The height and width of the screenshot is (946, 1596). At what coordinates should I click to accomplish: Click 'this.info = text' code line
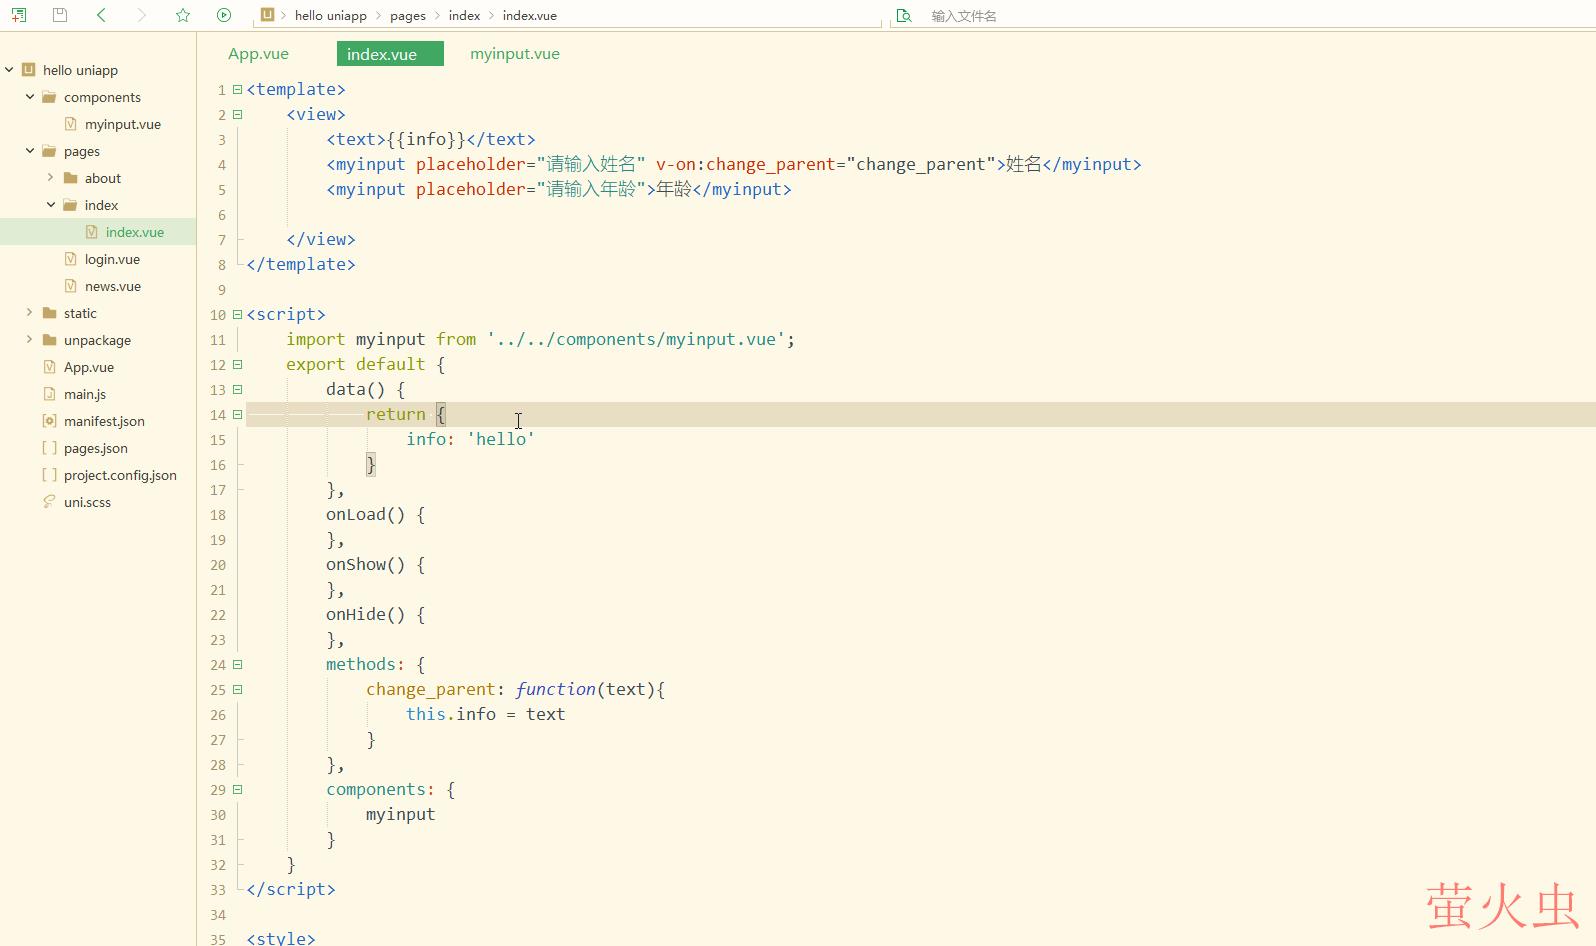tap(485, 714)
